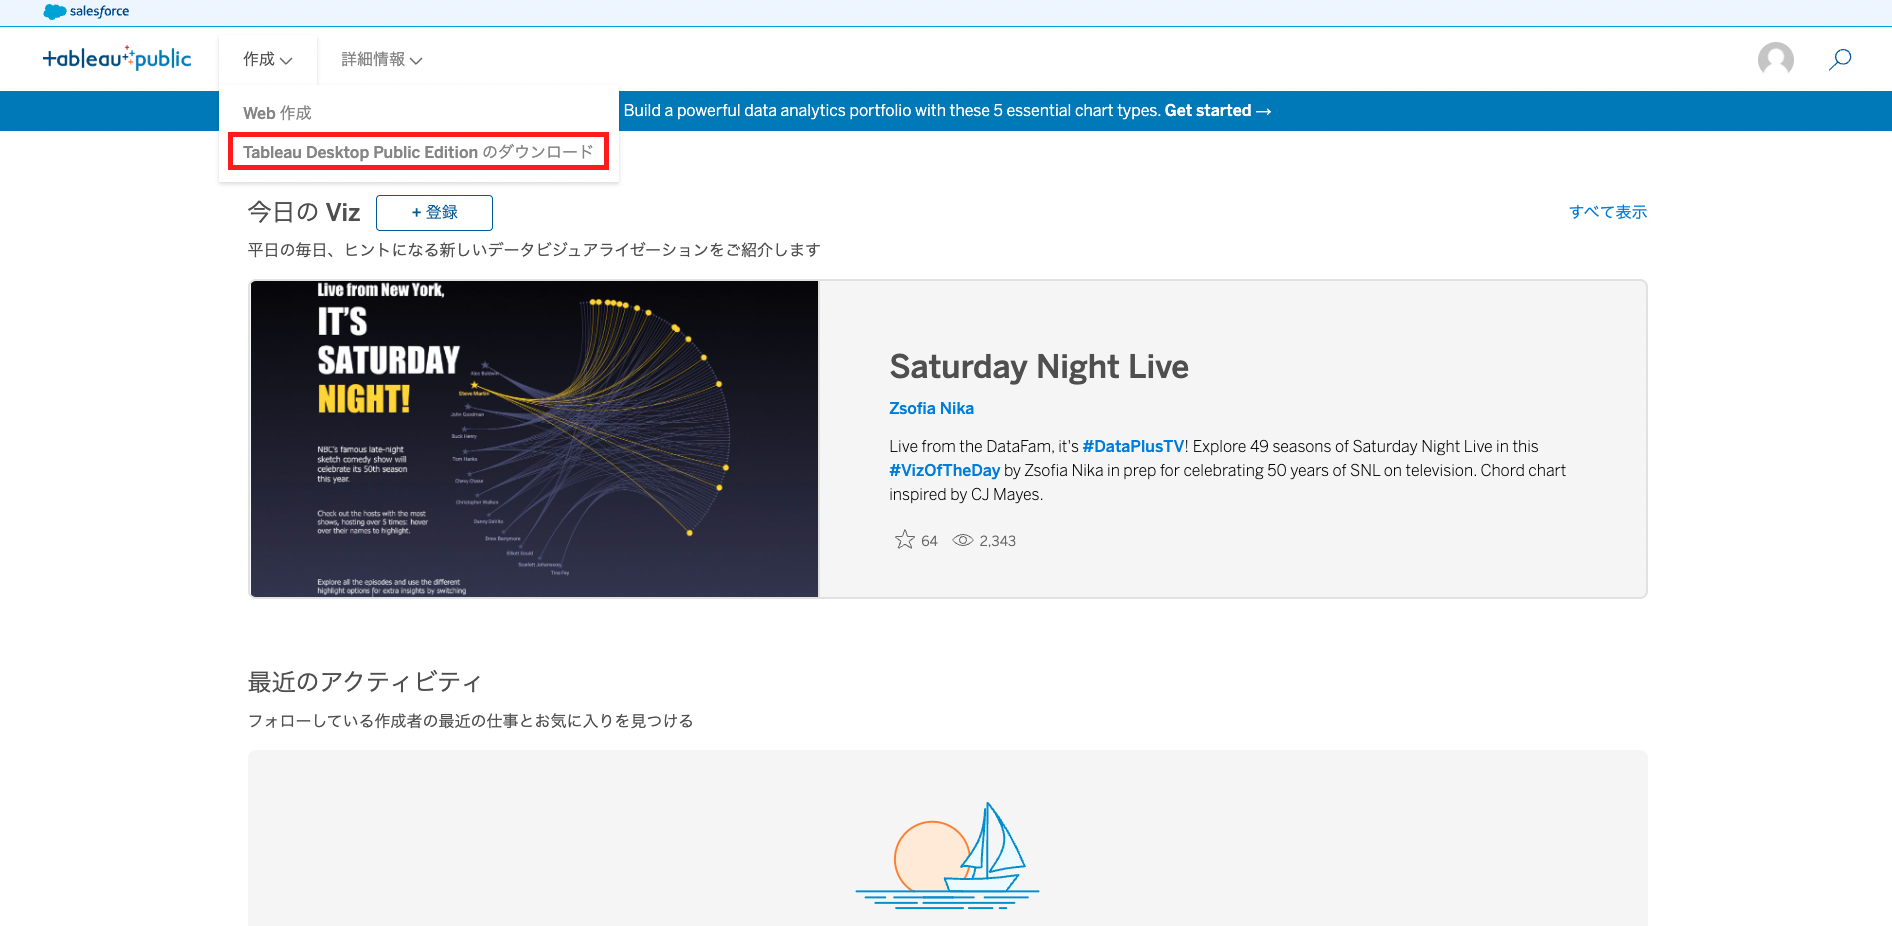Open author Zsofia Nika's profile

click(x=931, y=408)
